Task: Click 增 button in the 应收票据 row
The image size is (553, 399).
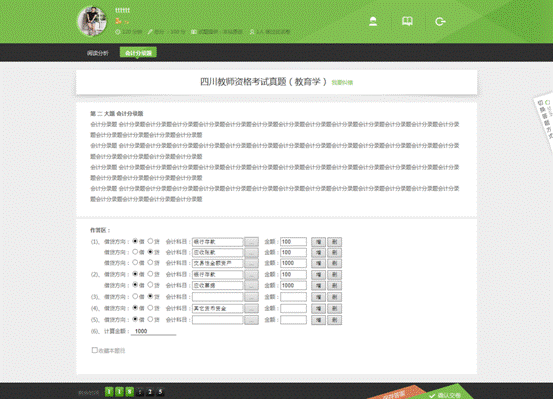Action: coord(318,285)
